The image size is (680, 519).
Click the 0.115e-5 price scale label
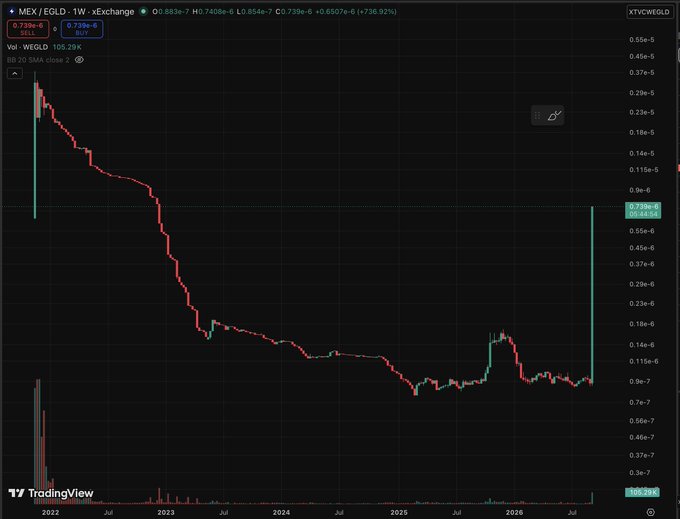coord(644,170)
